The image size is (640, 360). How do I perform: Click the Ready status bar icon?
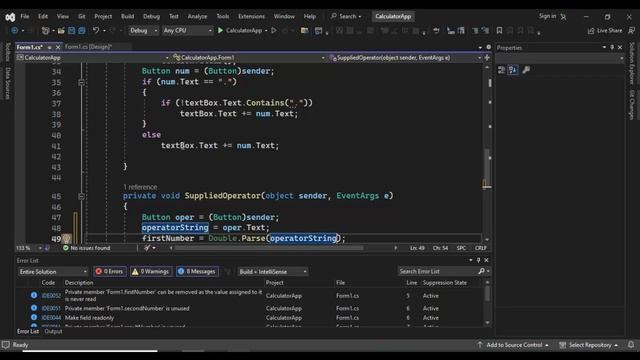pyautogui.click(x=6, y=345)
